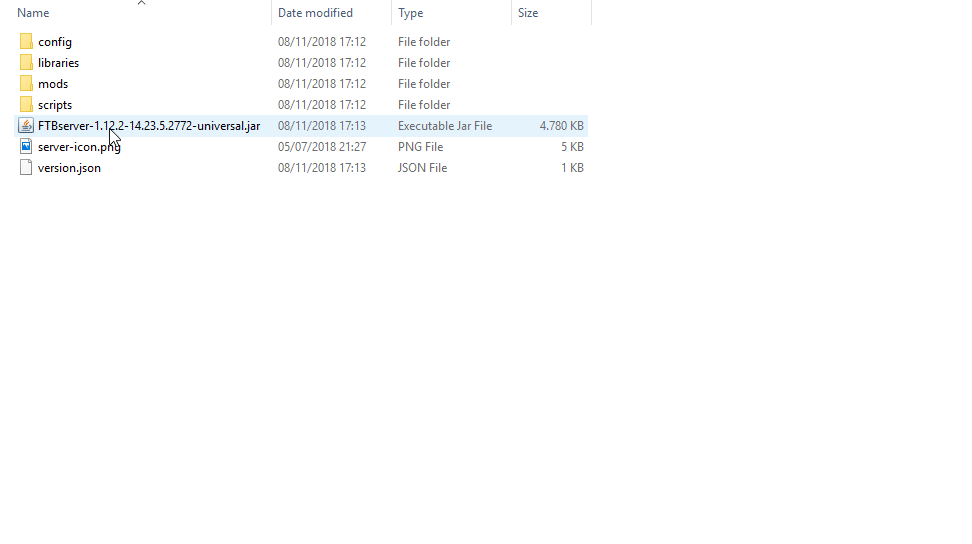Select the scripts folder icon
972x544 pixels.
coord(26,105)
